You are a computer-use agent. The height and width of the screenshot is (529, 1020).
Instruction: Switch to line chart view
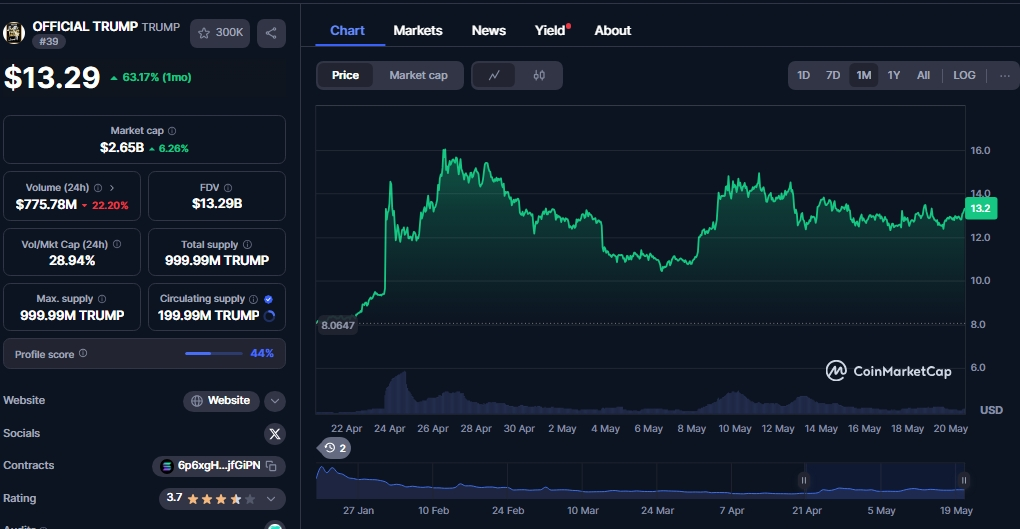click(x=494, y=75)
